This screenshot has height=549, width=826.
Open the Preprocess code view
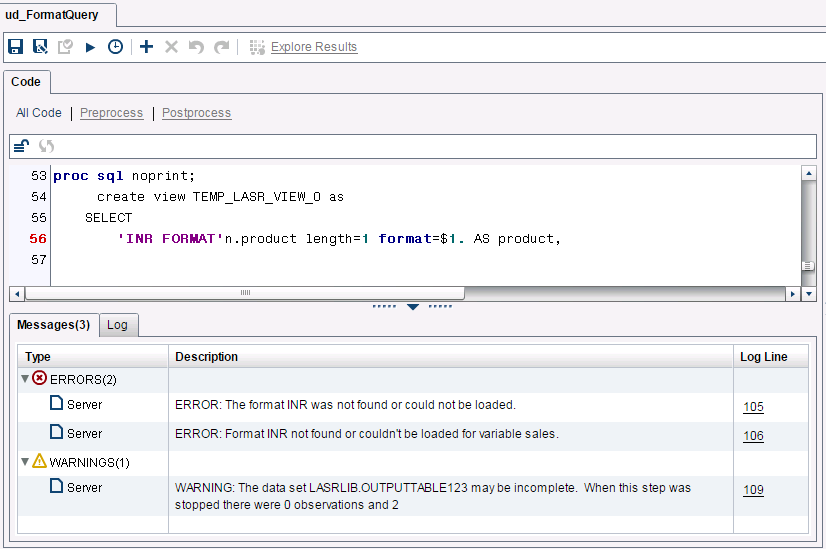(x=111, y=113)
